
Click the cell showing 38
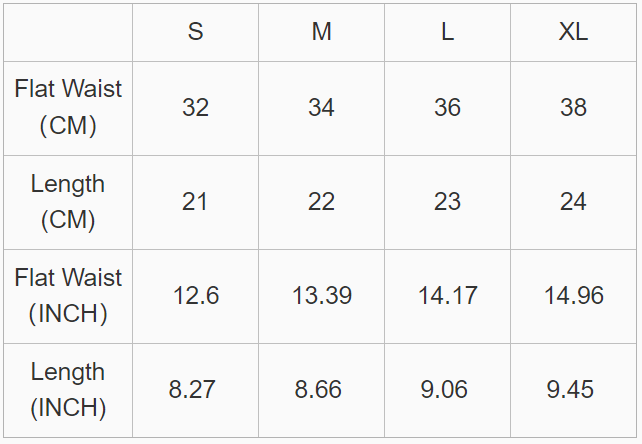click(573, 109)
